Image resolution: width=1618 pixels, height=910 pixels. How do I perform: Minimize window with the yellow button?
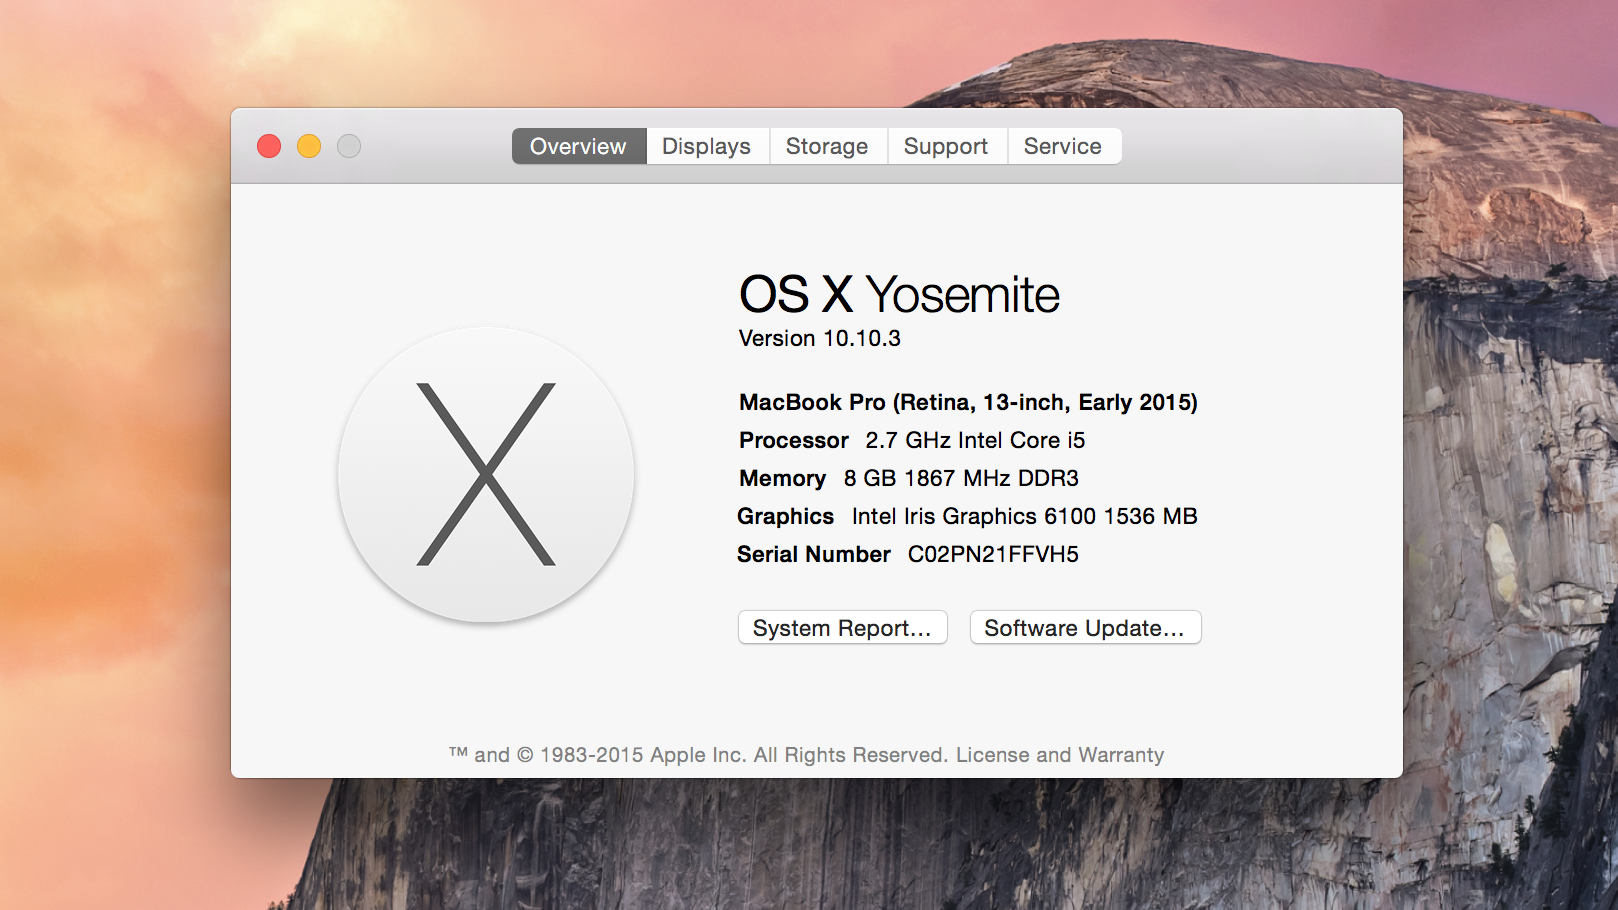point(309,146)
